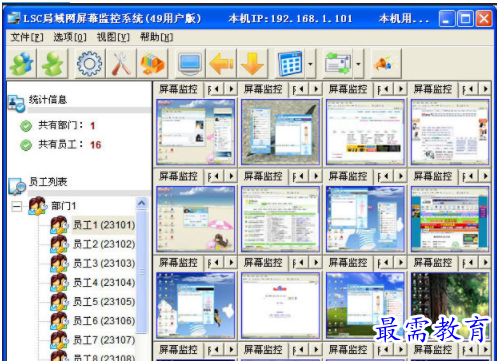The height and width of the screenshot is (361, 497).
Task: Click tab scroll left arrow above shopping webpage thumbnail
Action: pos(471,176)
